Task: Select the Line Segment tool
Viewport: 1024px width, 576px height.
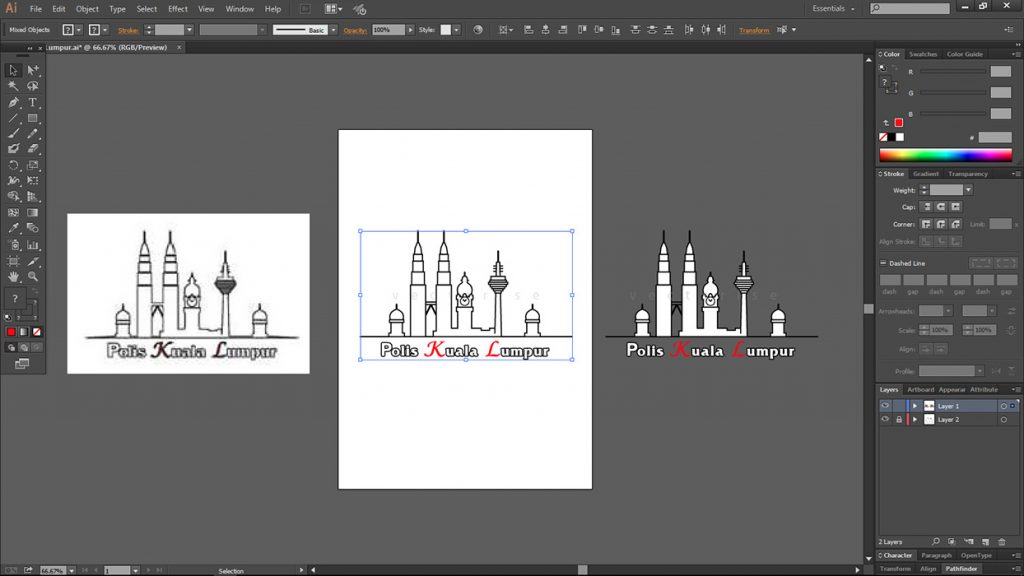Action: [x=13, y=118]
